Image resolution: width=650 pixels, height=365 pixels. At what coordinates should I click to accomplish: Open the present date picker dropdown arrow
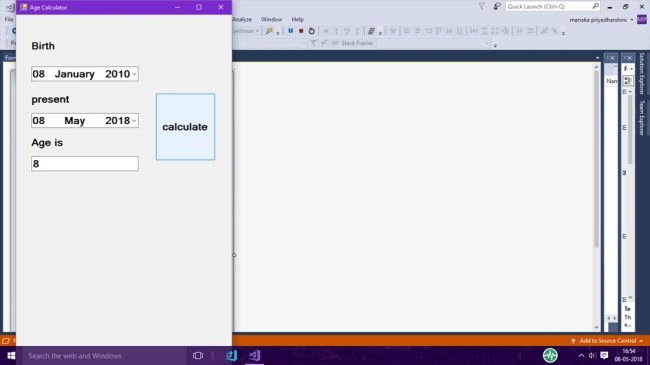[134, 121]
